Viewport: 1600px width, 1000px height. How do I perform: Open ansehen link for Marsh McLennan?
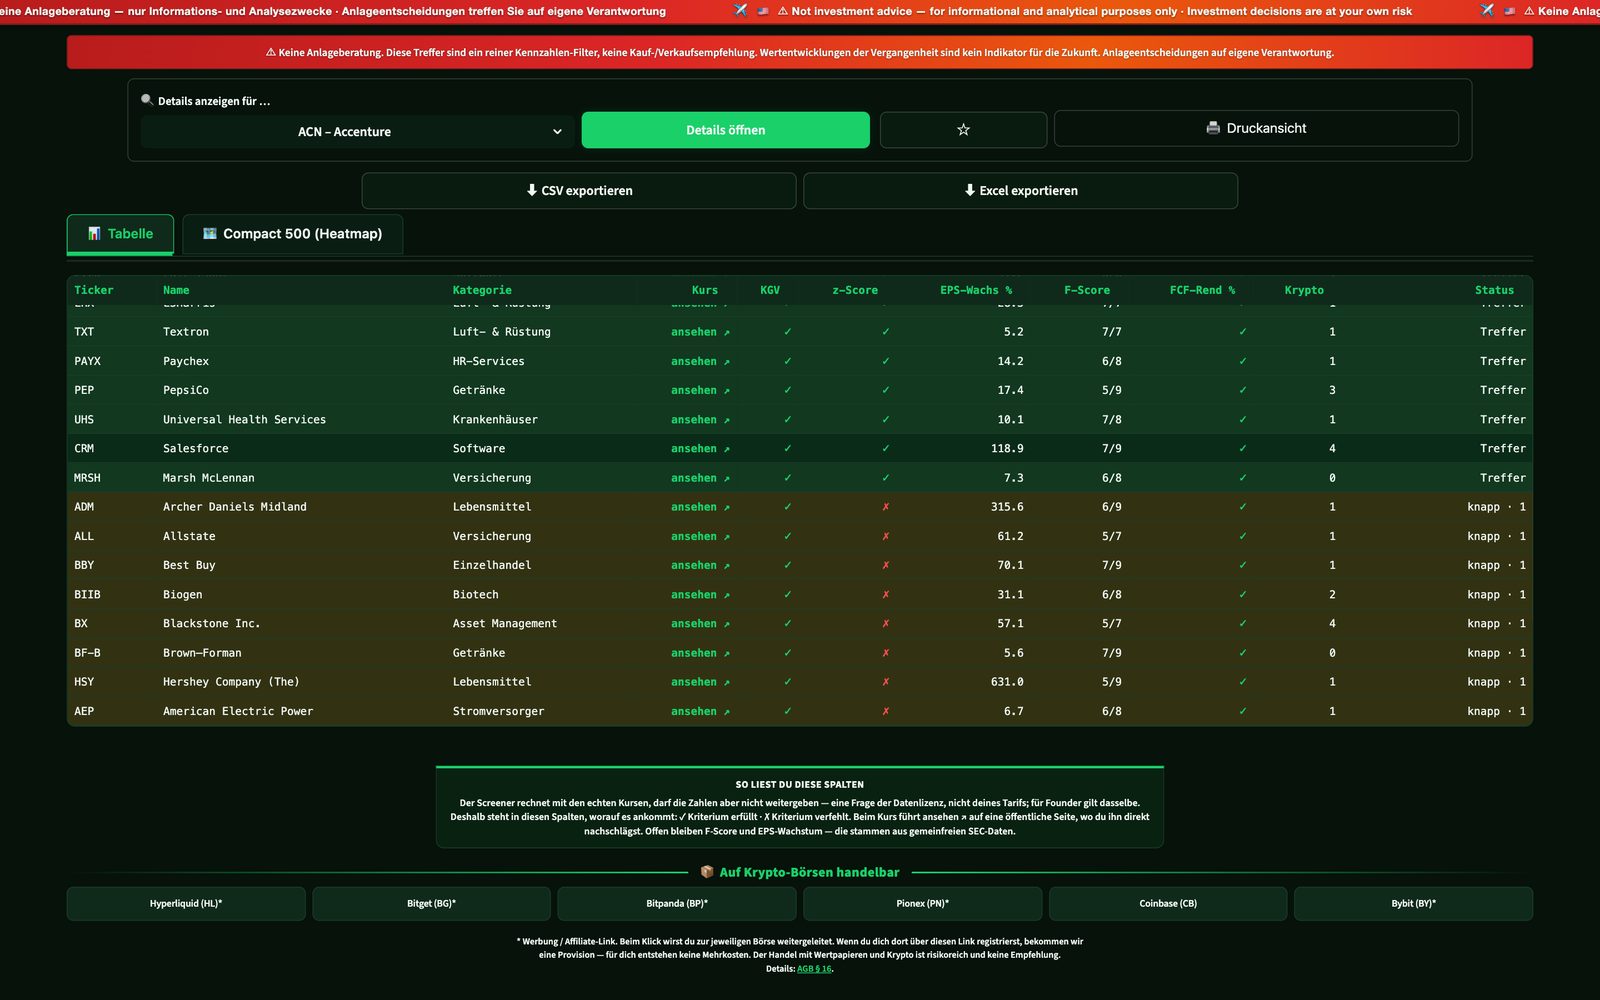(x=700, y=478)
